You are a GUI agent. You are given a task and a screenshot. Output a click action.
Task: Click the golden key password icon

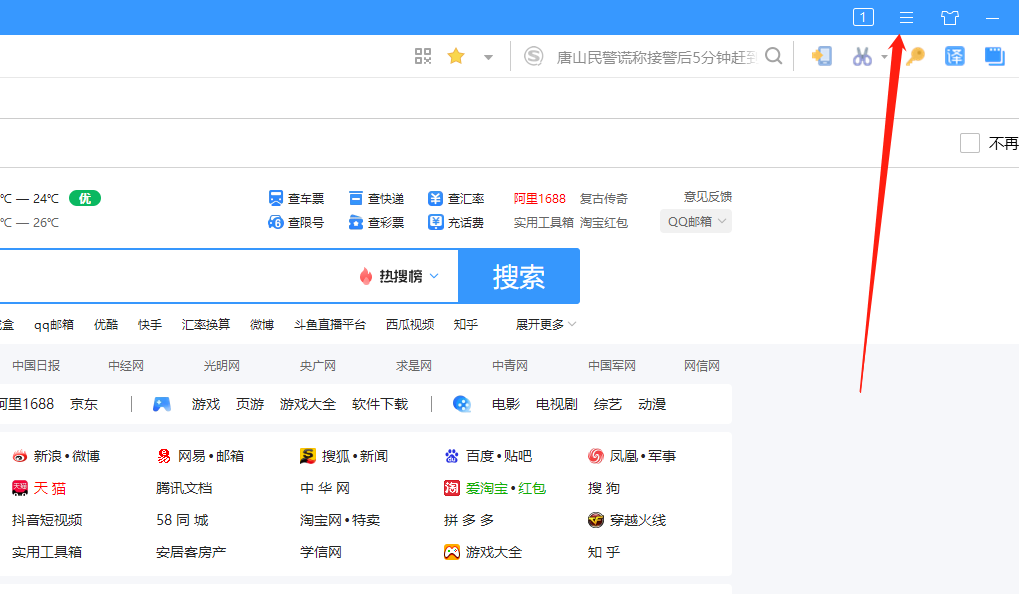click(915, 57)
